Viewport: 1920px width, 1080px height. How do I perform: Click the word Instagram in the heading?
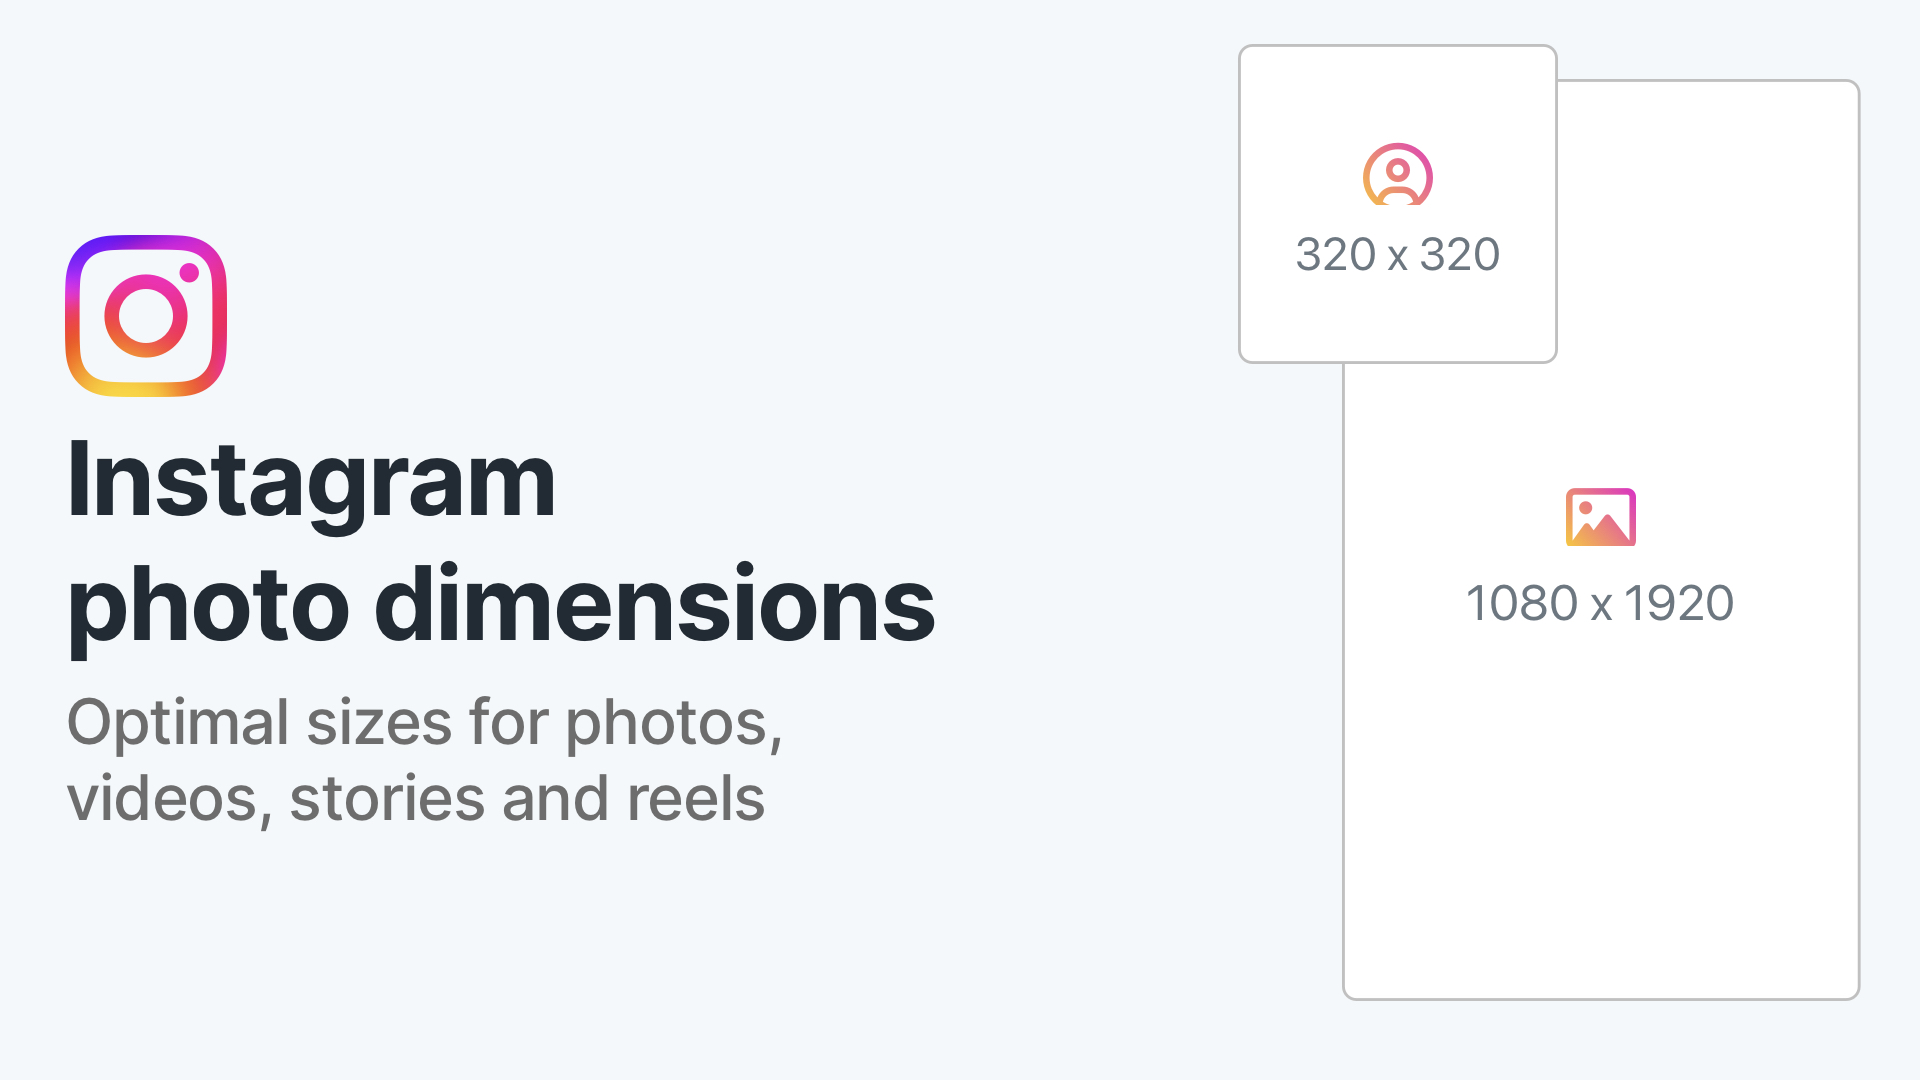click(x=311, y=482)
